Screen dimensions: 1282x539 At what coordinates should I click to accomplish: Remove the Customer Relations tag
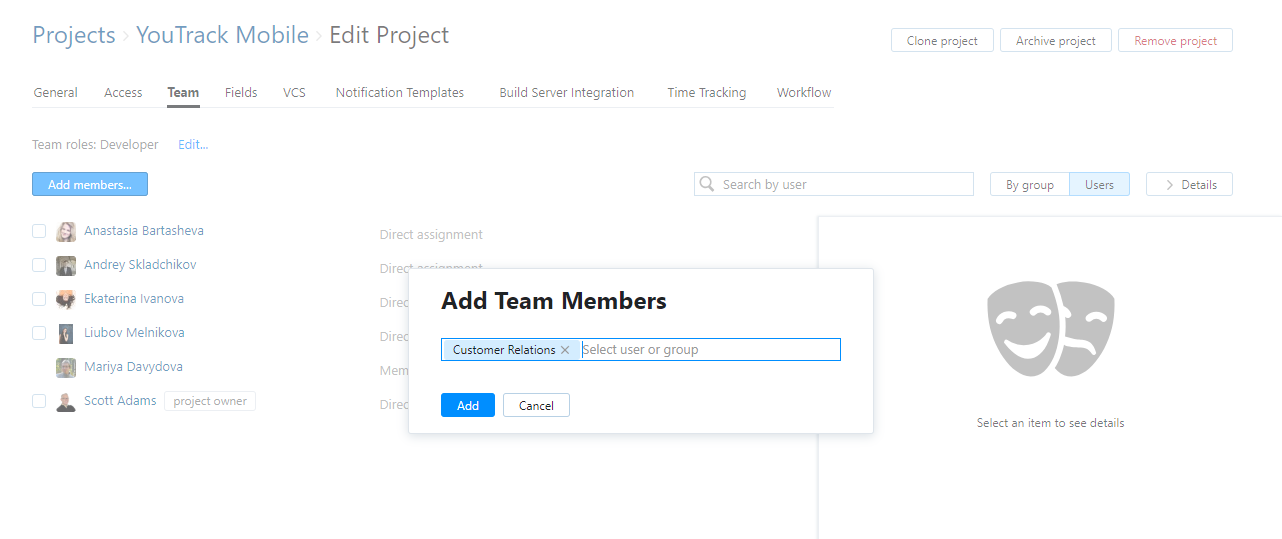(x=565, y=350)
